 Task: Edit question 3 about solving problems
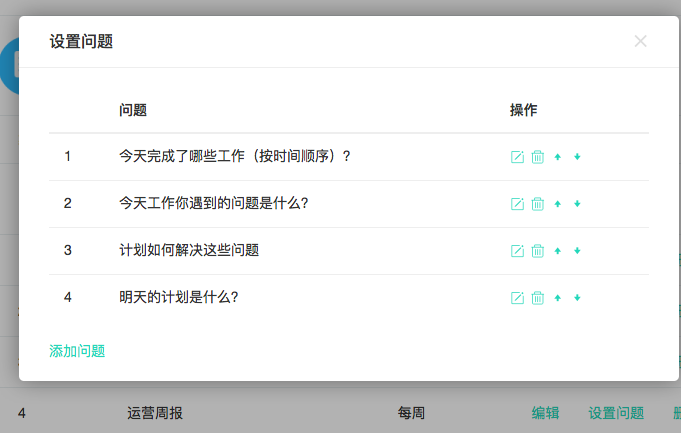pyautogui.click(x=517, y=251)
